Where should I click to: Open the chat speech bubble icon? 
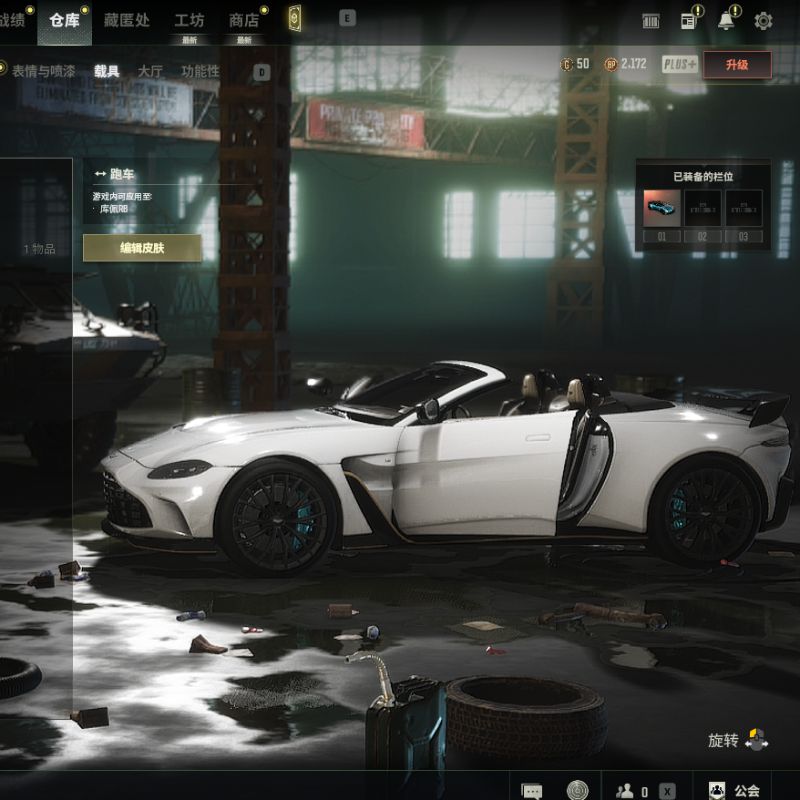tap(532, 790)
